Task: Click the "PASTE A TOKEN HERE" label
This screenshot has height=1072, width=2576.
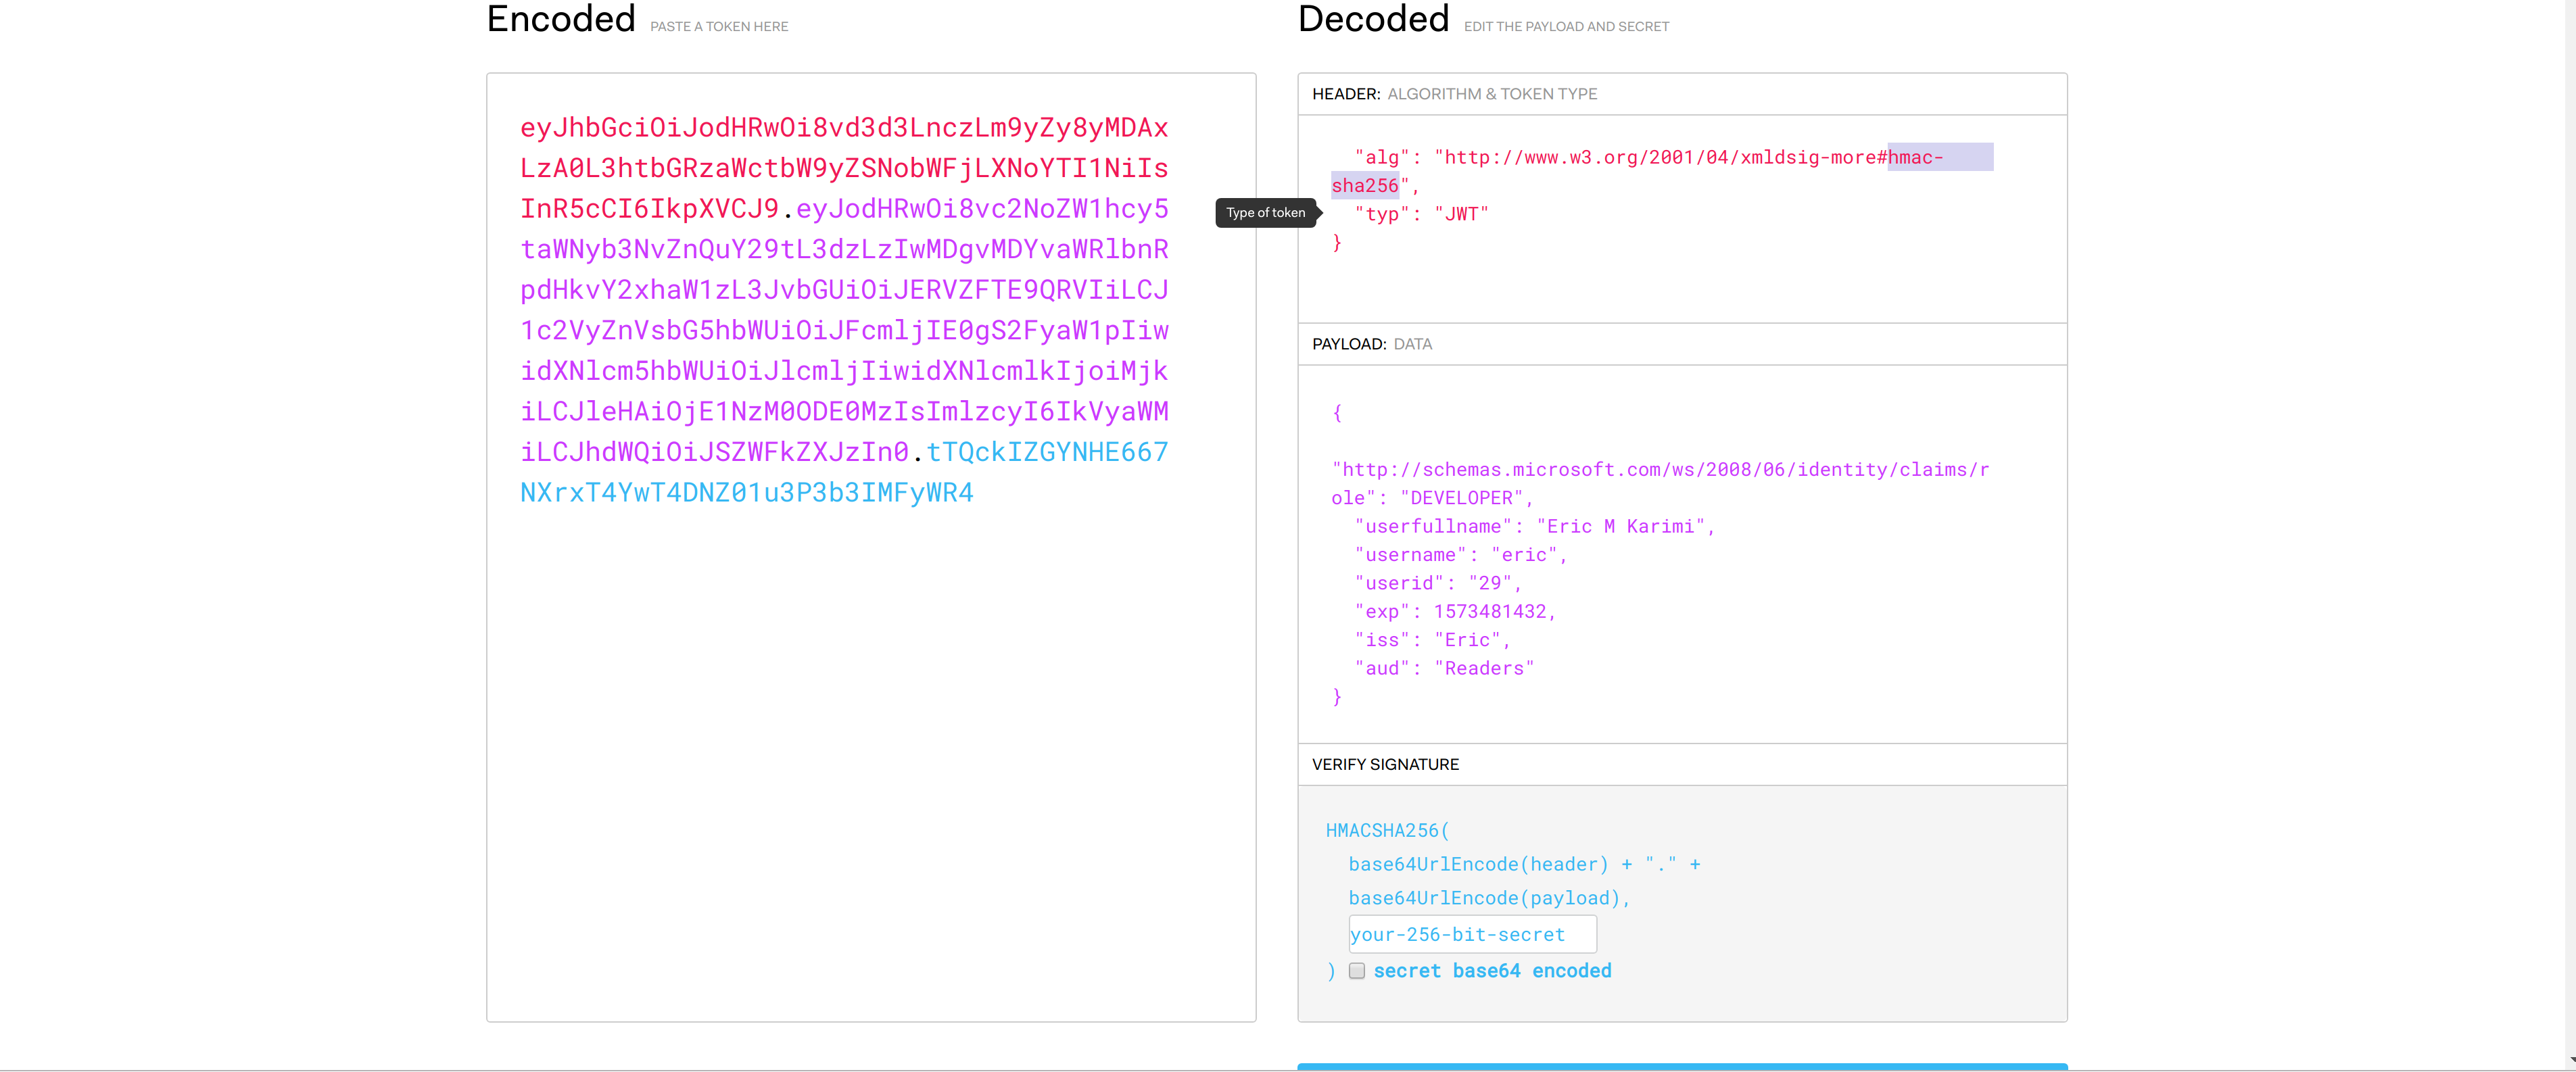Action: click(718, 26)
